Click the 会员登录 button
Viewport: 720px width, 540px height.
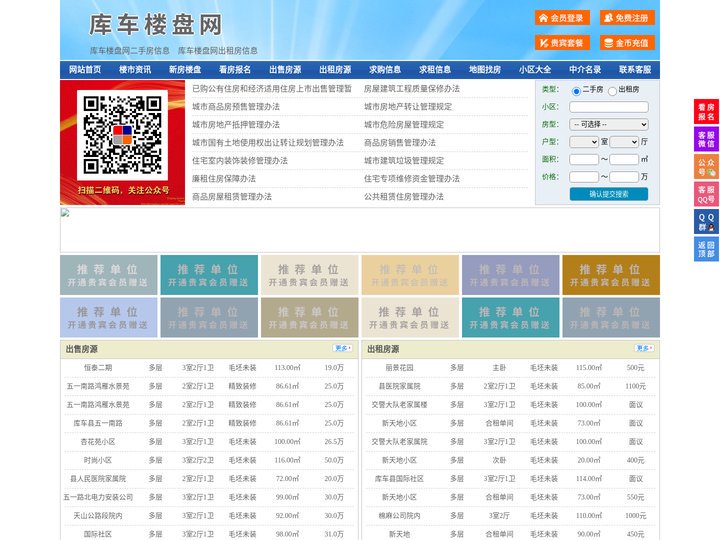click(x=562, y=18)
